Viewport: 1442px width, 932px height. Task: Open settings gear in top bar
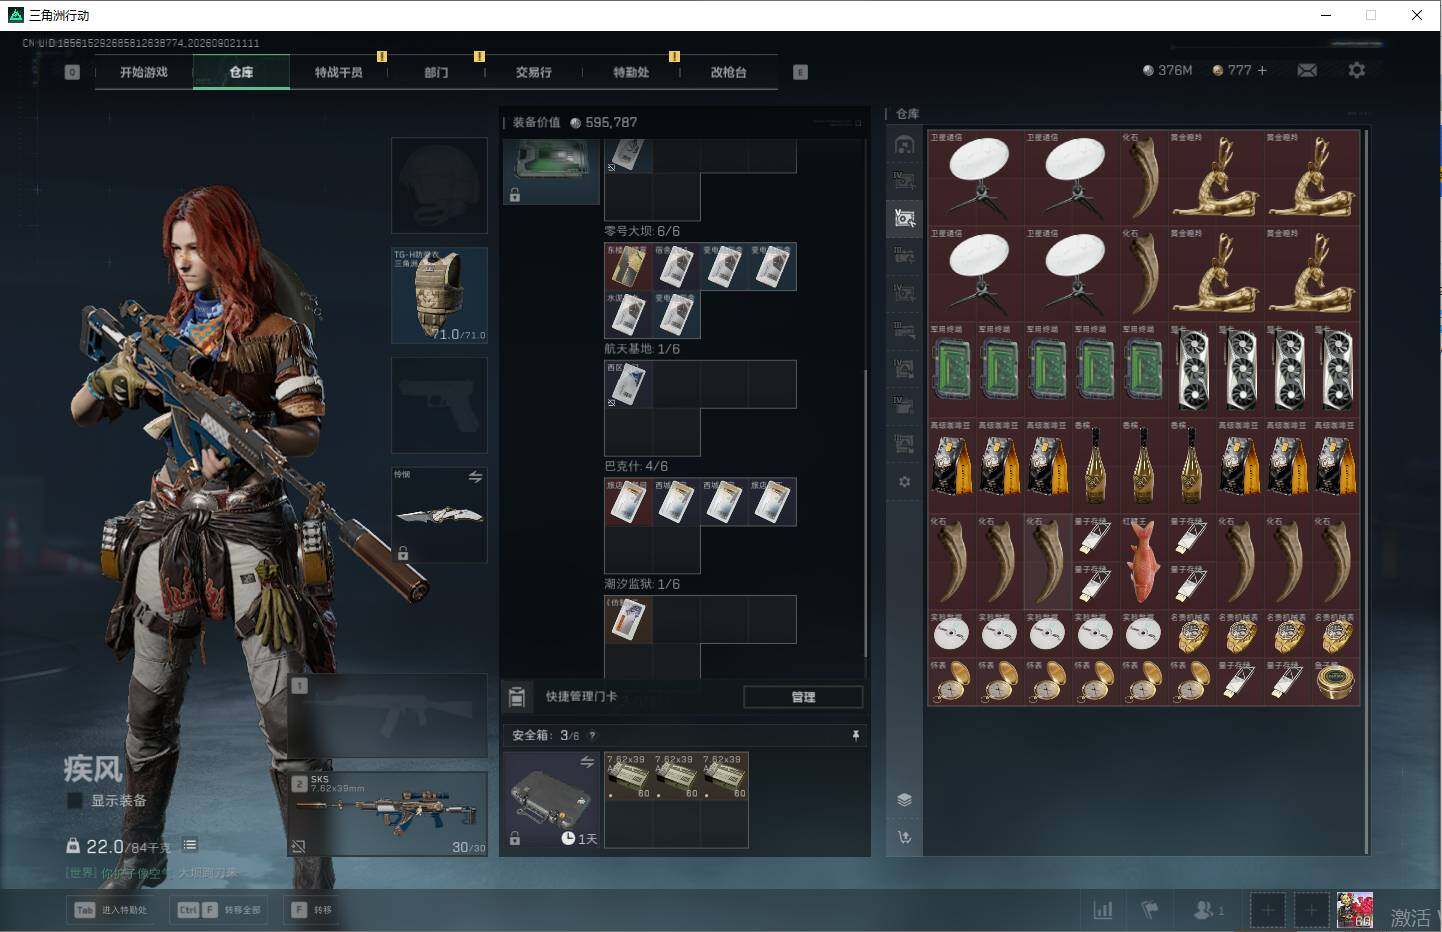pos(1356,70)
